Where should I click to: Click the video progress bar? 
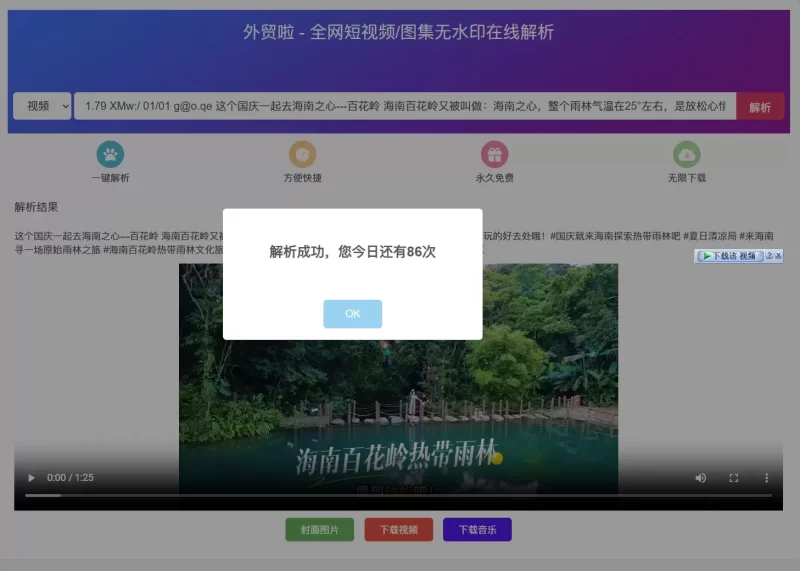point(398,495)
